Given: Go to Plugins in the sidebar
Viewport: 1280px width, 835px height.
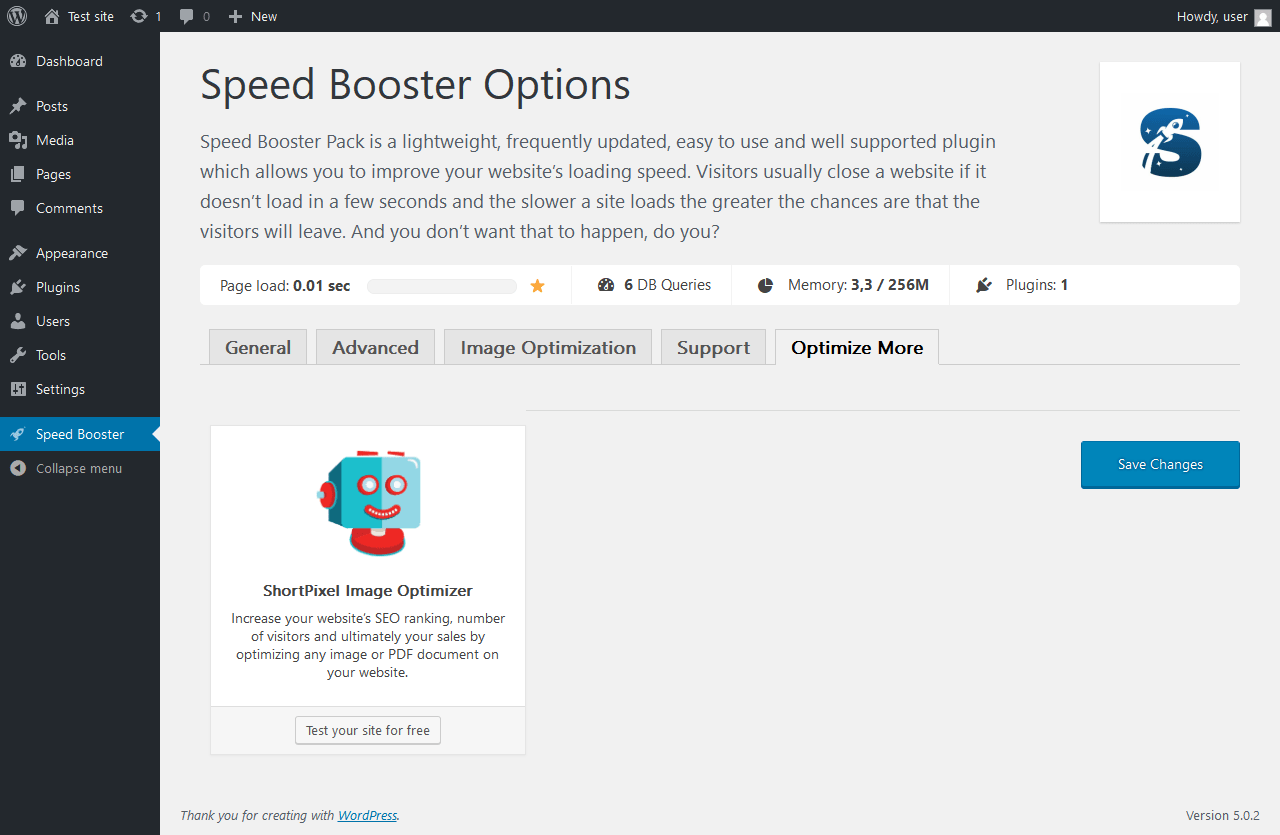Looking at the screenshot, I should 80,287.
